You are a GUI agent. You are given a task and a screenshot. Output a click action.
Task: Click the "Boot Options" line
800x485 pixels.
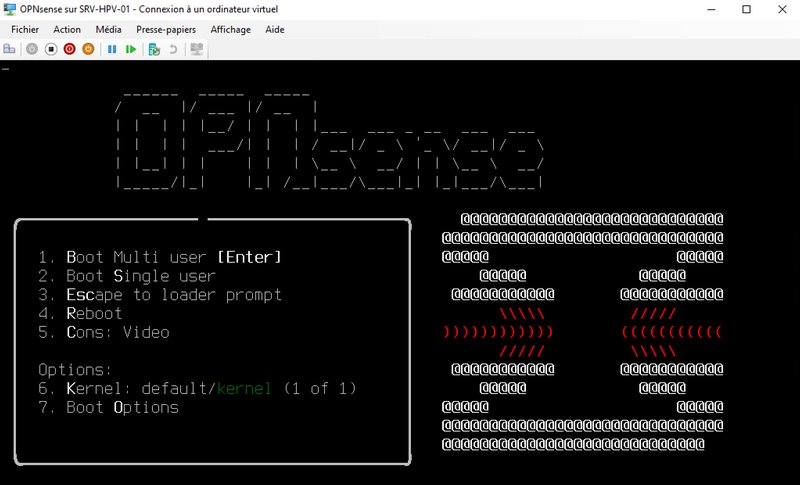(108, 407)
